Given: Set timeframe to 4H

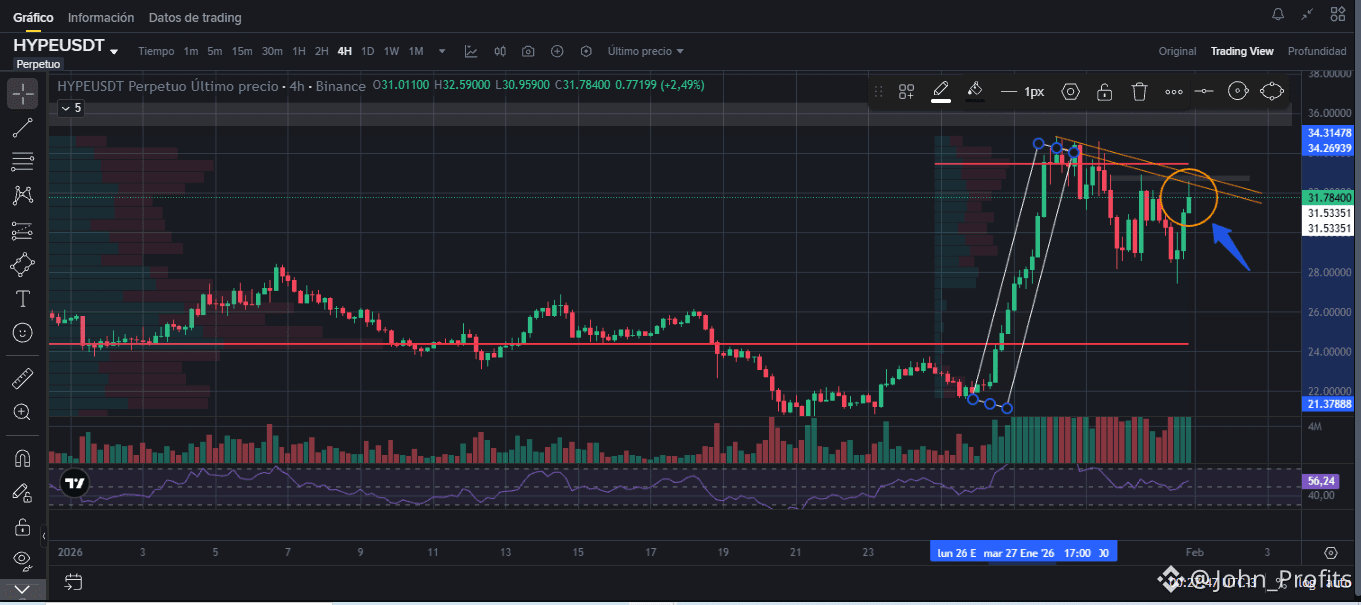Looking at the screenshot, I should (345, 51).
